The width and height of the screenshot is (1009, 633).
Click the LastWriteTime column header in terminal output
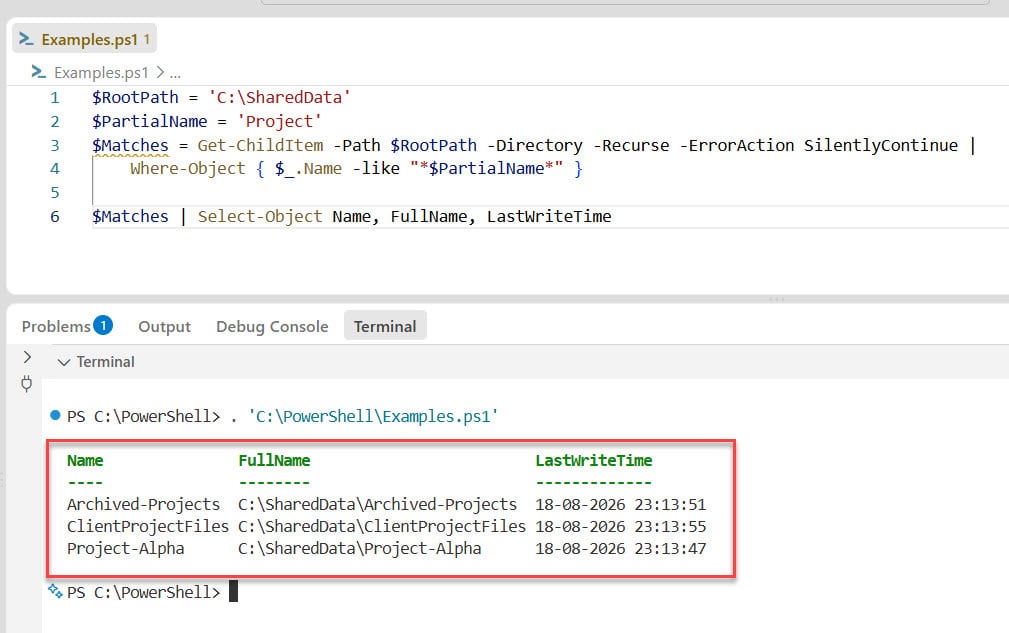click(x=594, y=461)
